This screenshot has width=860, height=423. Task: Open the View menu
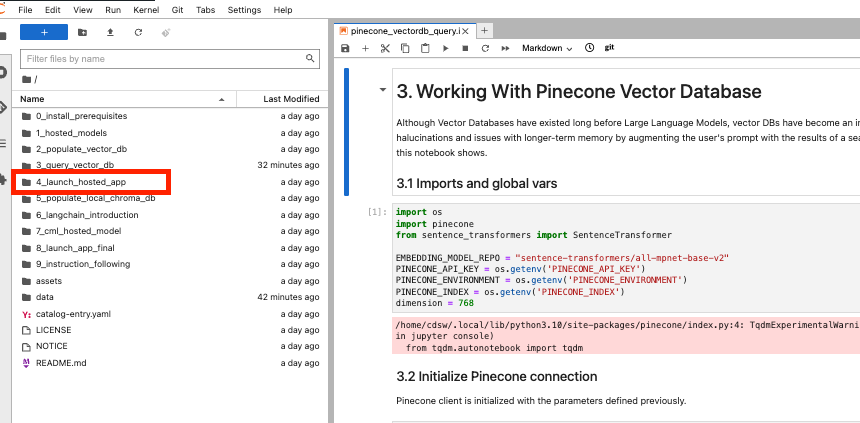click(83, 10)
